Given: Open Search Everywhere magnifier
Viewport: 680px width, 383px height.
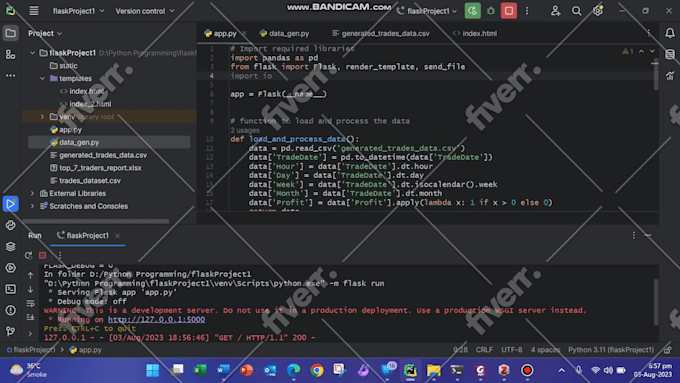Looking at the screenshot, I should pyautogui.click(x=576, y=11).
